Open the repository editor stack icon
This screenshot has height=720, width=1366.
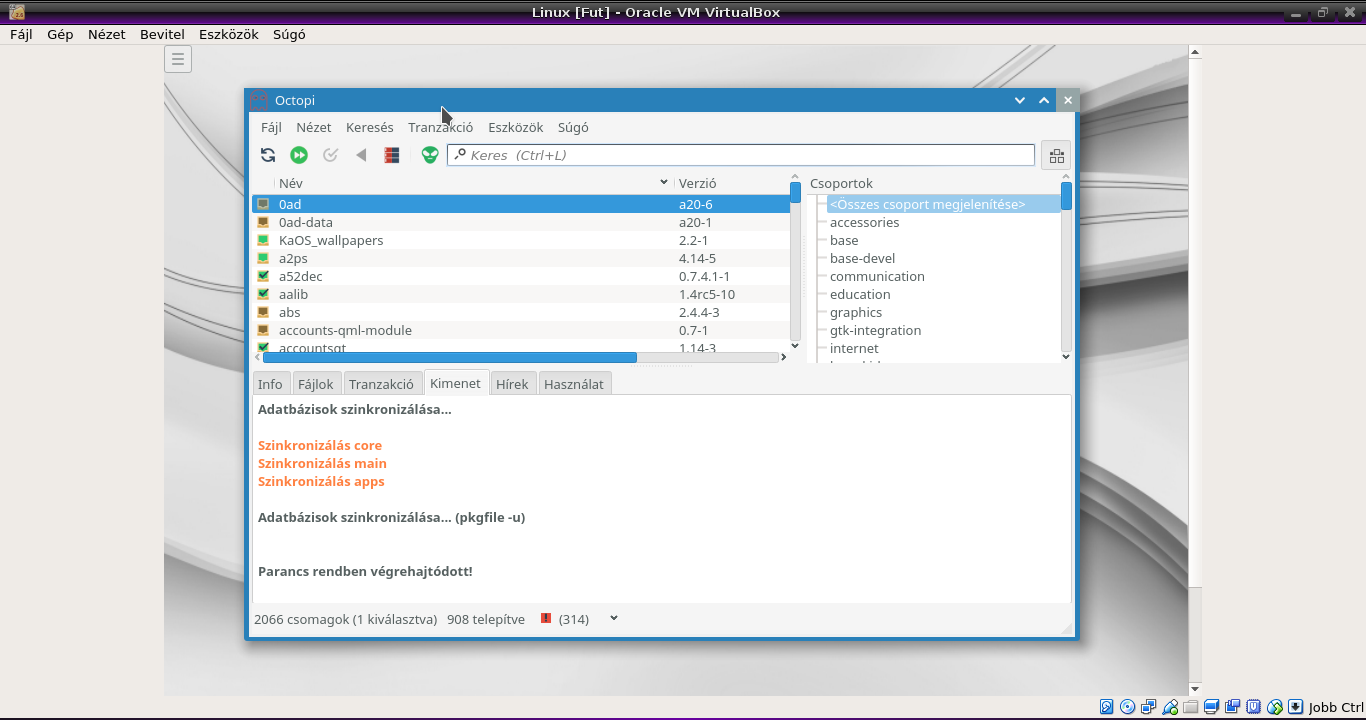click(392, 155)
